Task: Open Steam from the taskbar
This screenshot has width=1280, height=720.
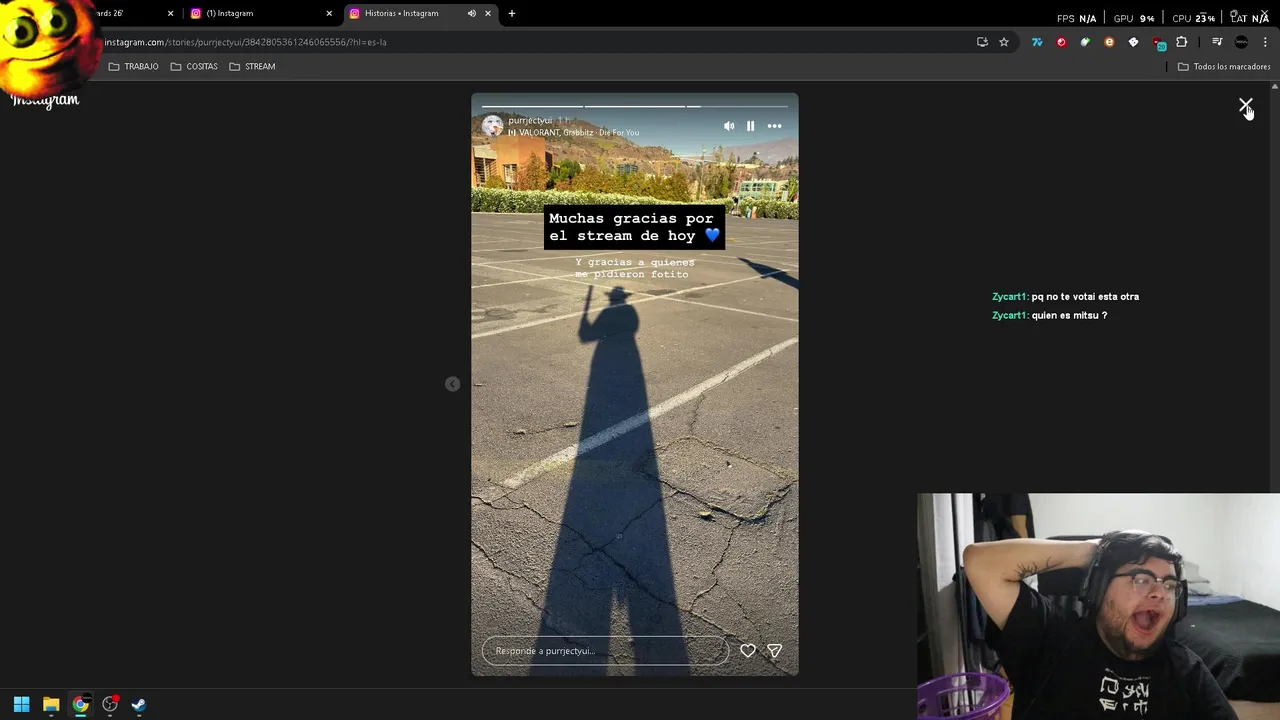Action: pos(139,704)
